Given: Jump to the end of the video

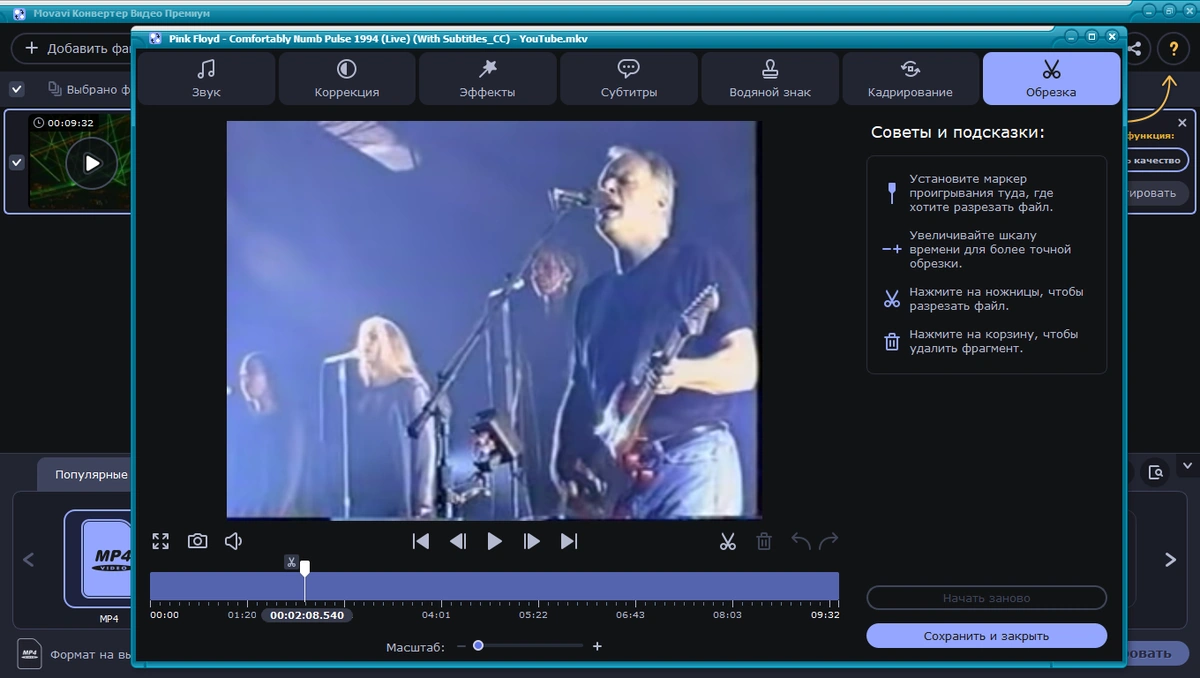Looking at the screenshot, I should click(x=569, y=541).
